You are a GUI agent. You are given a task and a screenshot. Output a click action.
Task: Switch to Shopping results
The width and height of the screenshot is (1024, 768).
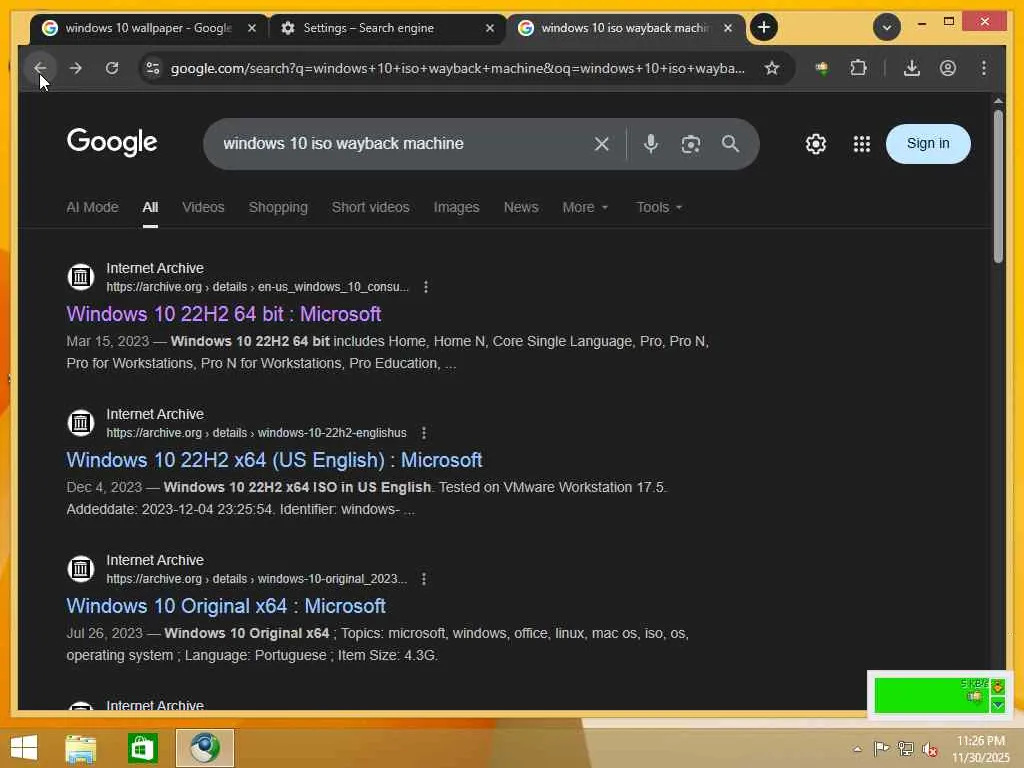point(278,207)
